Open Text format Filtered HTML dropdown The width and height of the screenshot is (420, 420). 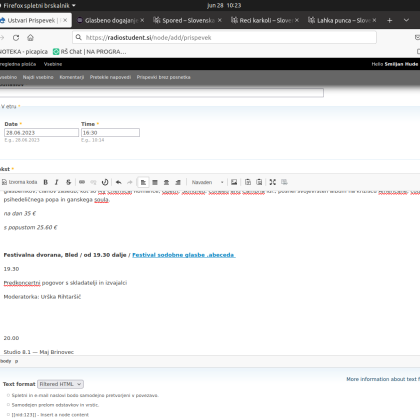tap(60, 384)
